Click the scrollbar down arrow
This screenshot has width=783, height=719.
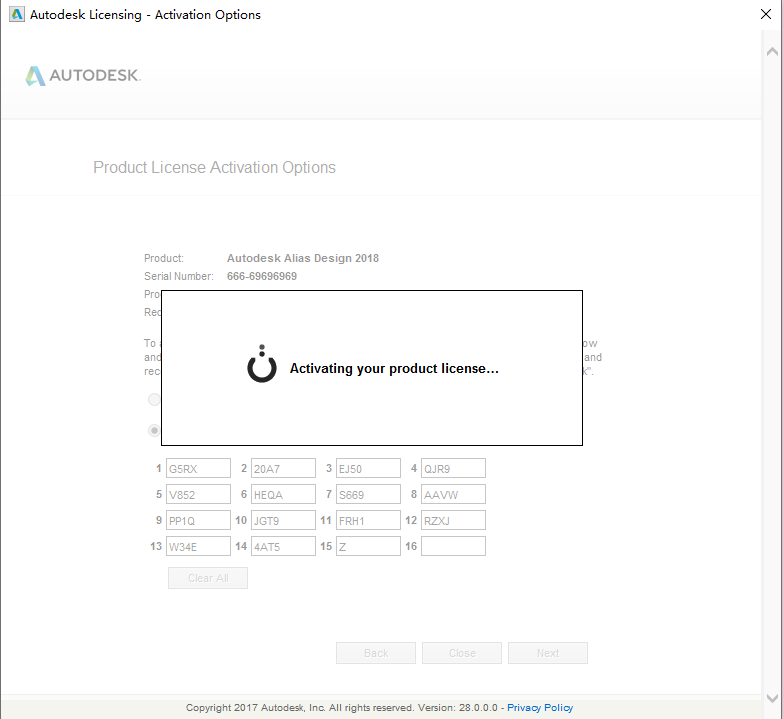772,698
